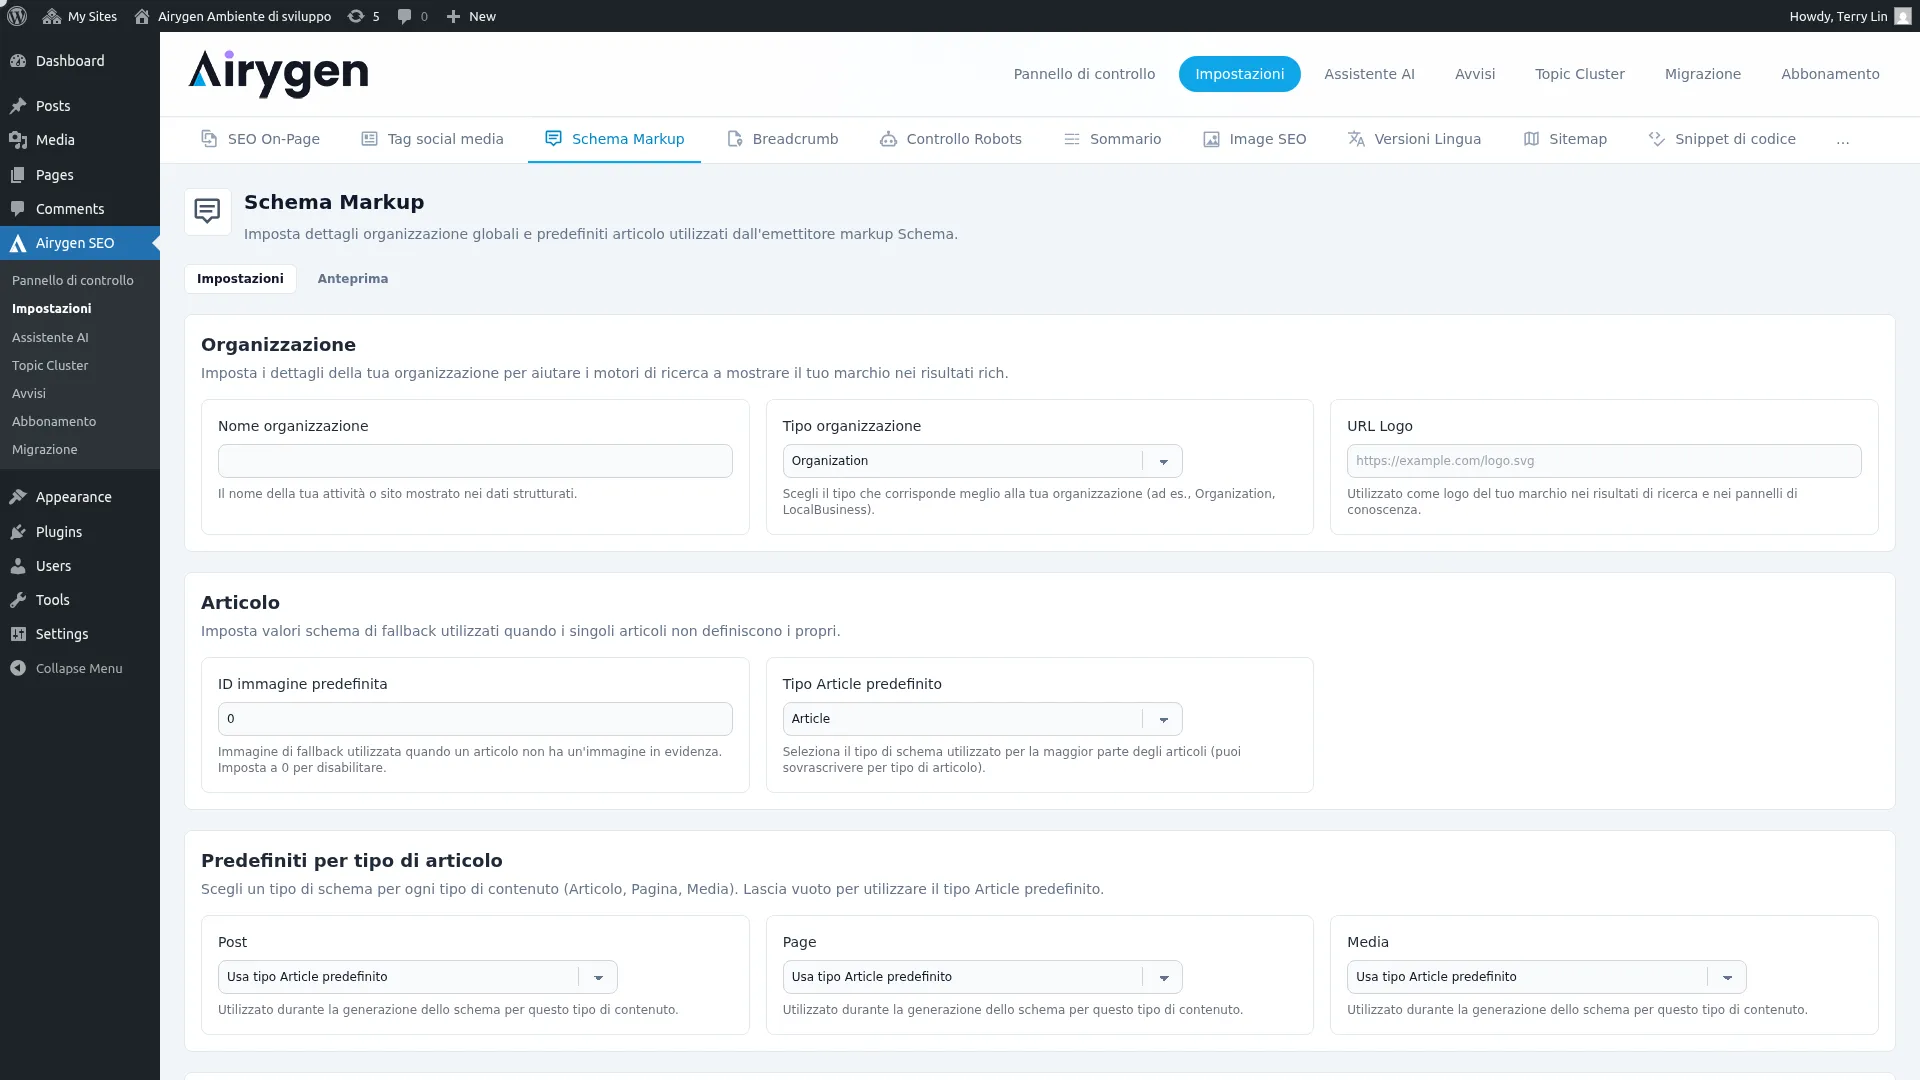Click the Breadcrumb tab icon
The height and width of the screenshot is (1080, 1920).
coord(734,139)
